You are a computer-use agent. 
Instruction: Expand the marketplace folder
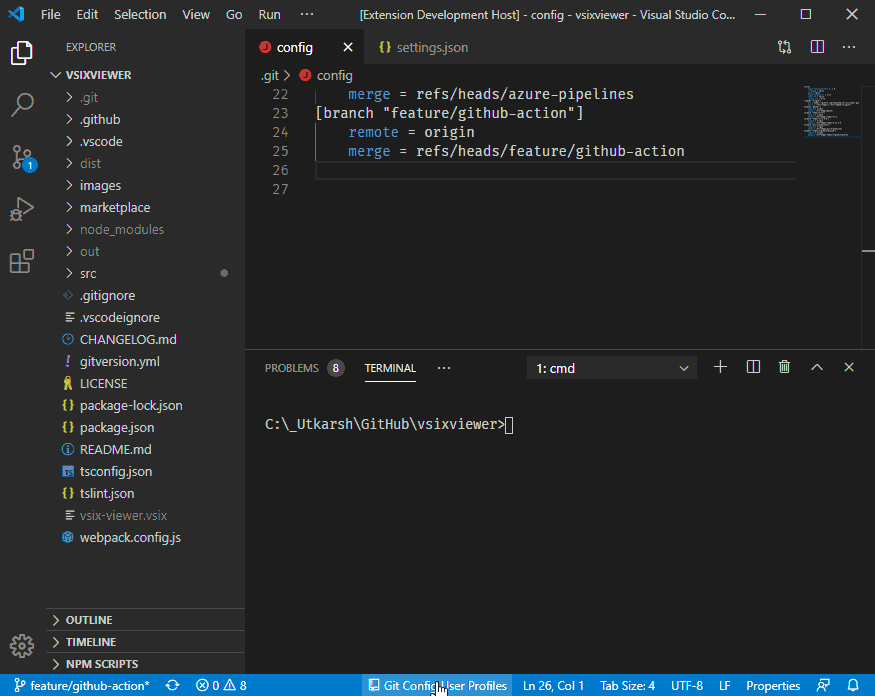click(x=146, y=208)
